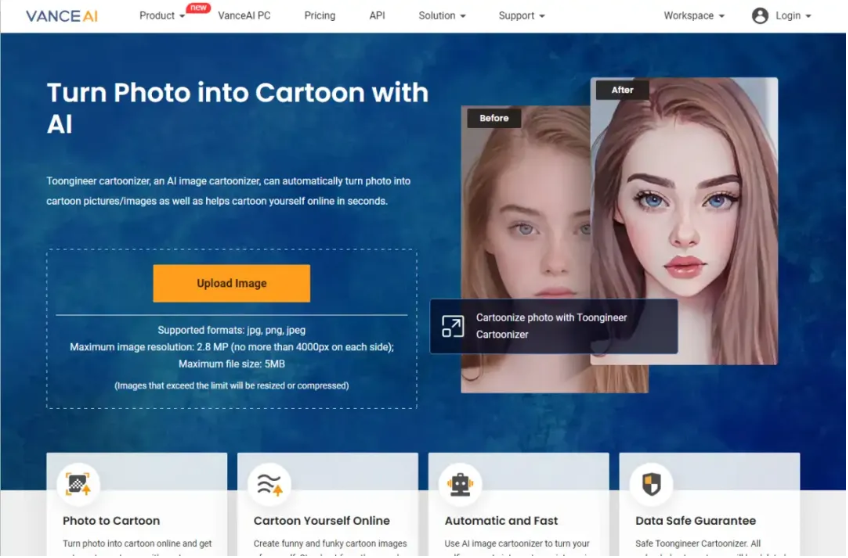The width and height of the screenshot is (848, 558).
Task: Click Cartoonize photo with Toongineer Cartoonizer
Action: click(552, 326)
